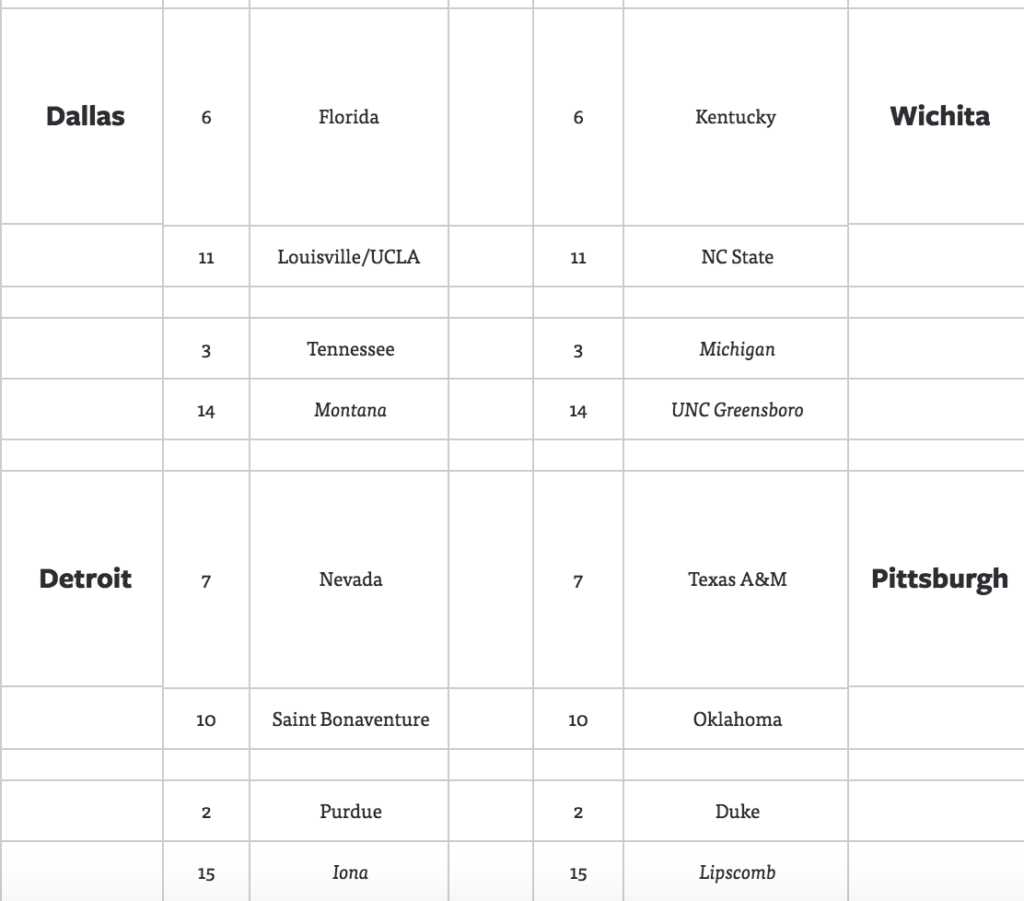Select the Kentucky team cell
The image size is (1024, 901).
click(x=735, y=118)
